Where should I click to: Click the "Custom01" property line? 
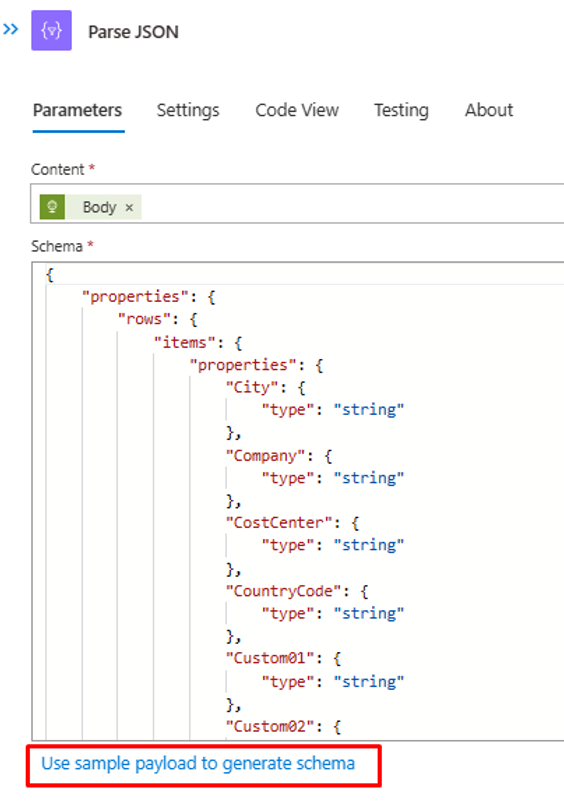pyautogui.click(x=283, y=658)
